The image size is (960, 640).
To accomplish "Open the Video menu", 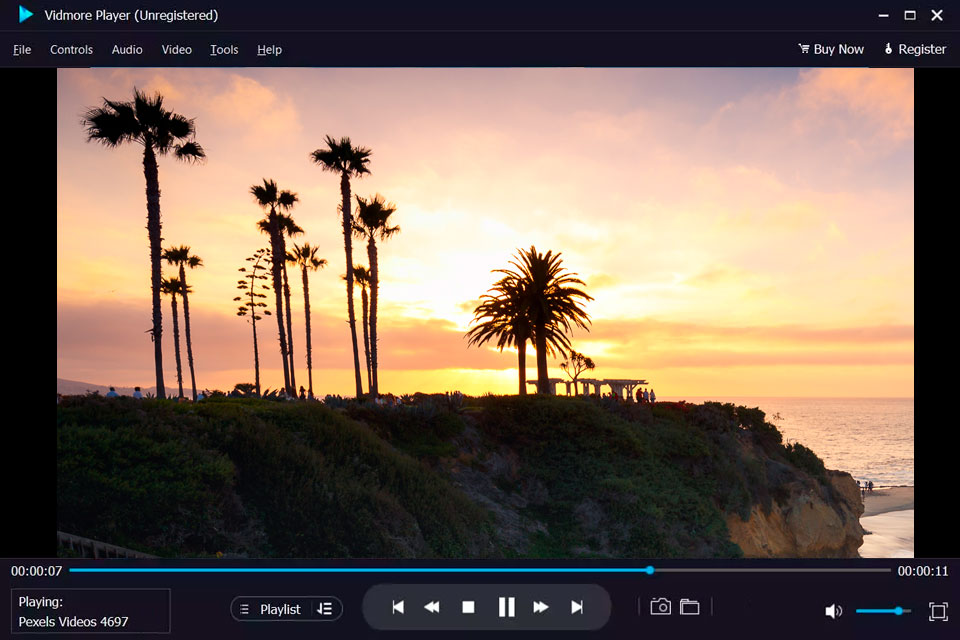I will (x=176, y=50).
